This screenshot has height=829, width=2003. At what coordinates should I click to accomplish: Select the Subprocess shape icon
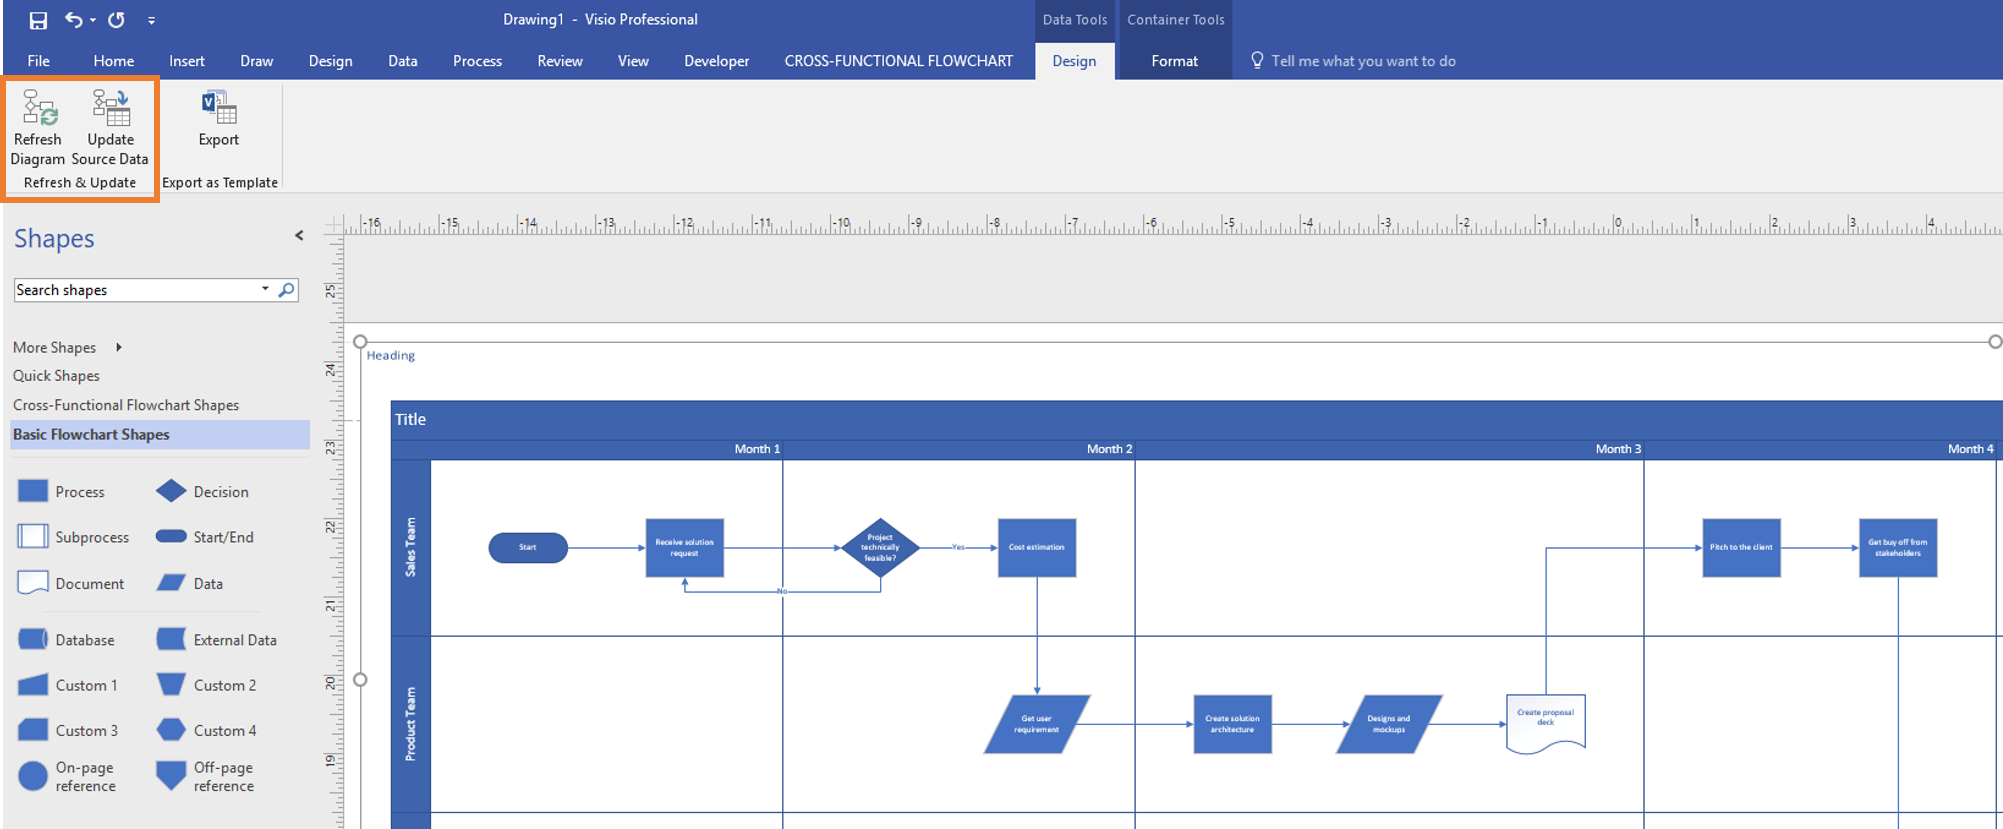coord(33,537)
